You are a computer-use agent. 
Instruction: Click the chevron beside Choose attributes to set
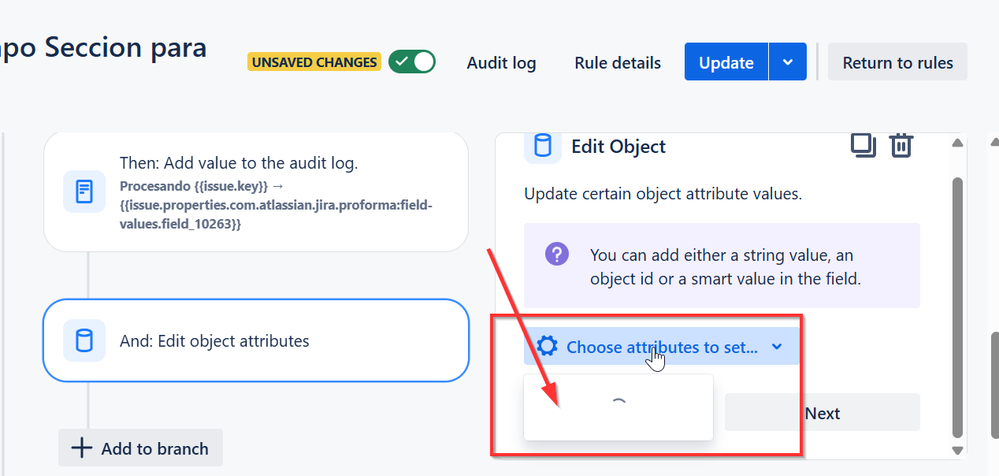click(x=776, y=347)
